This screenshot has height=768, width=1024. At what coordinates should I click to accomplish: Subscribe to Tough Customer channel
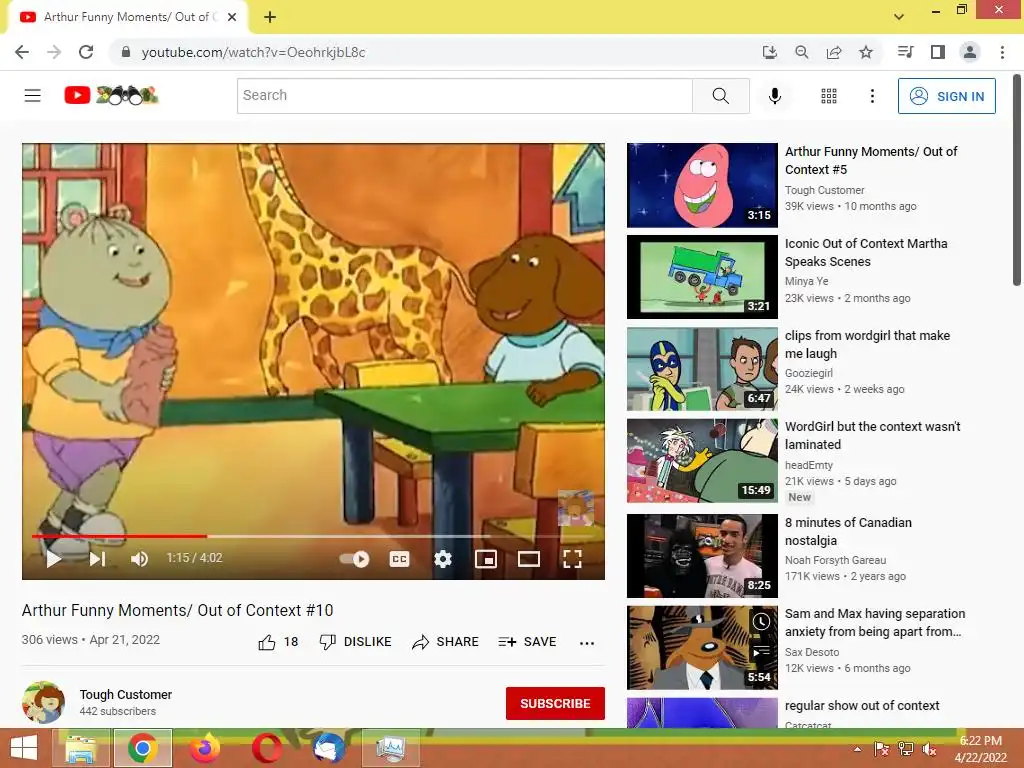point(555,703)
